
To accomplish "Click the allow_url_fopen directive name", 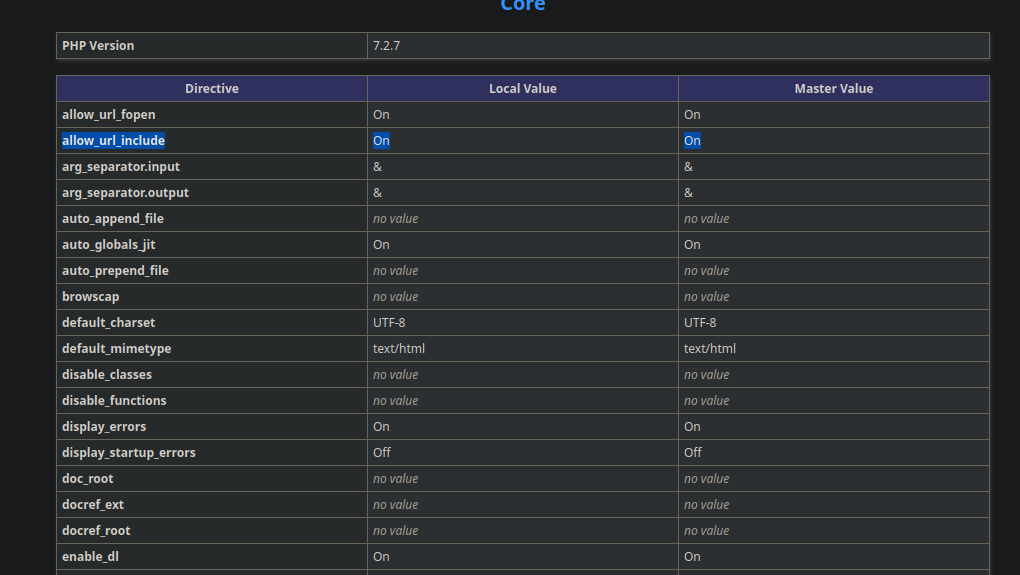I will [109, 114].
